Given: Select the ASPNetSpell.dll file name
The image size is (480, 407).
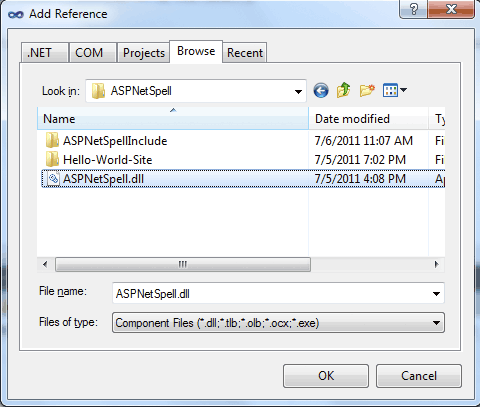Looking at the screenshot, I should coord(103,179).
